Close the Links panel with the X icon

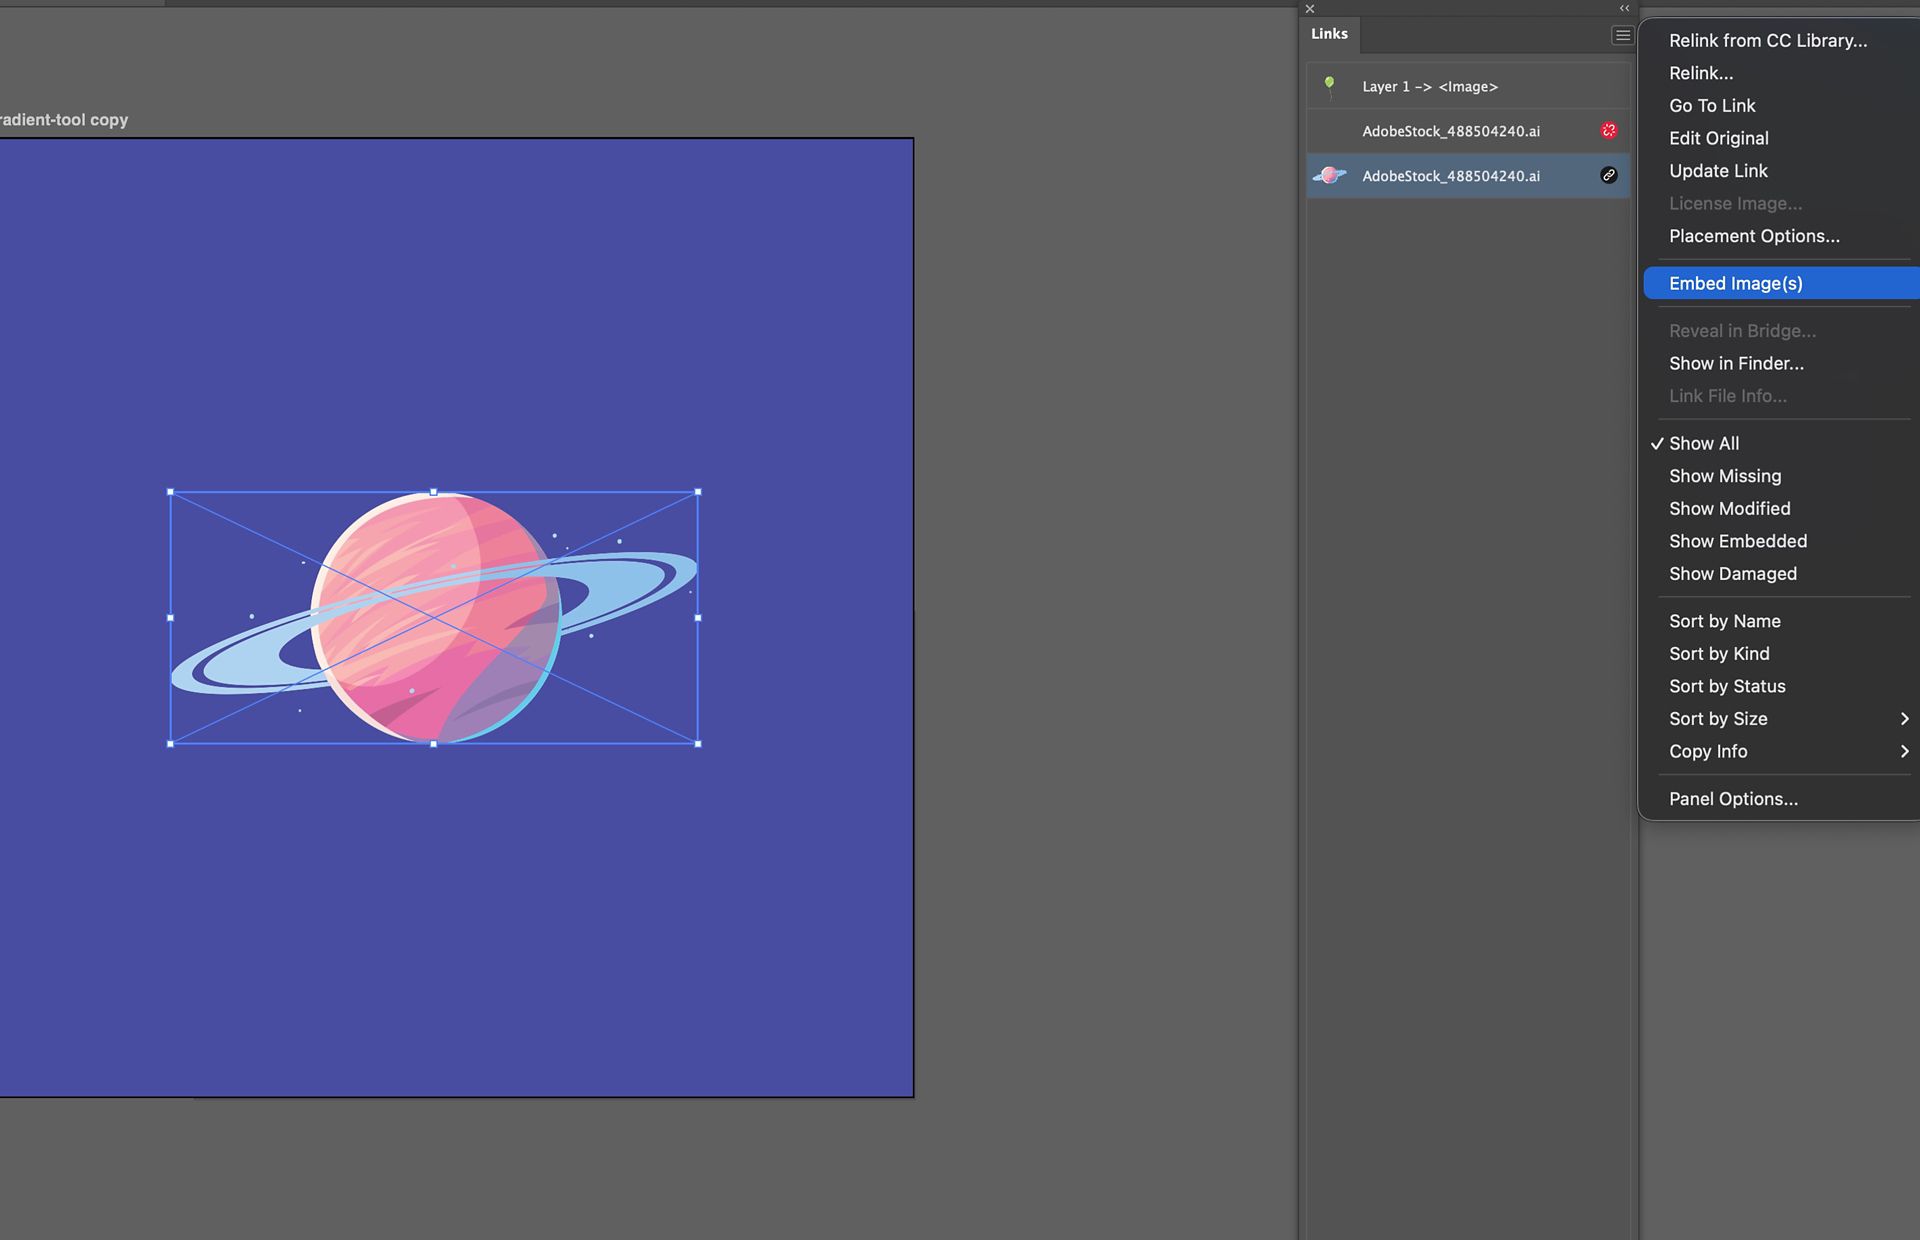point(1310,9)
